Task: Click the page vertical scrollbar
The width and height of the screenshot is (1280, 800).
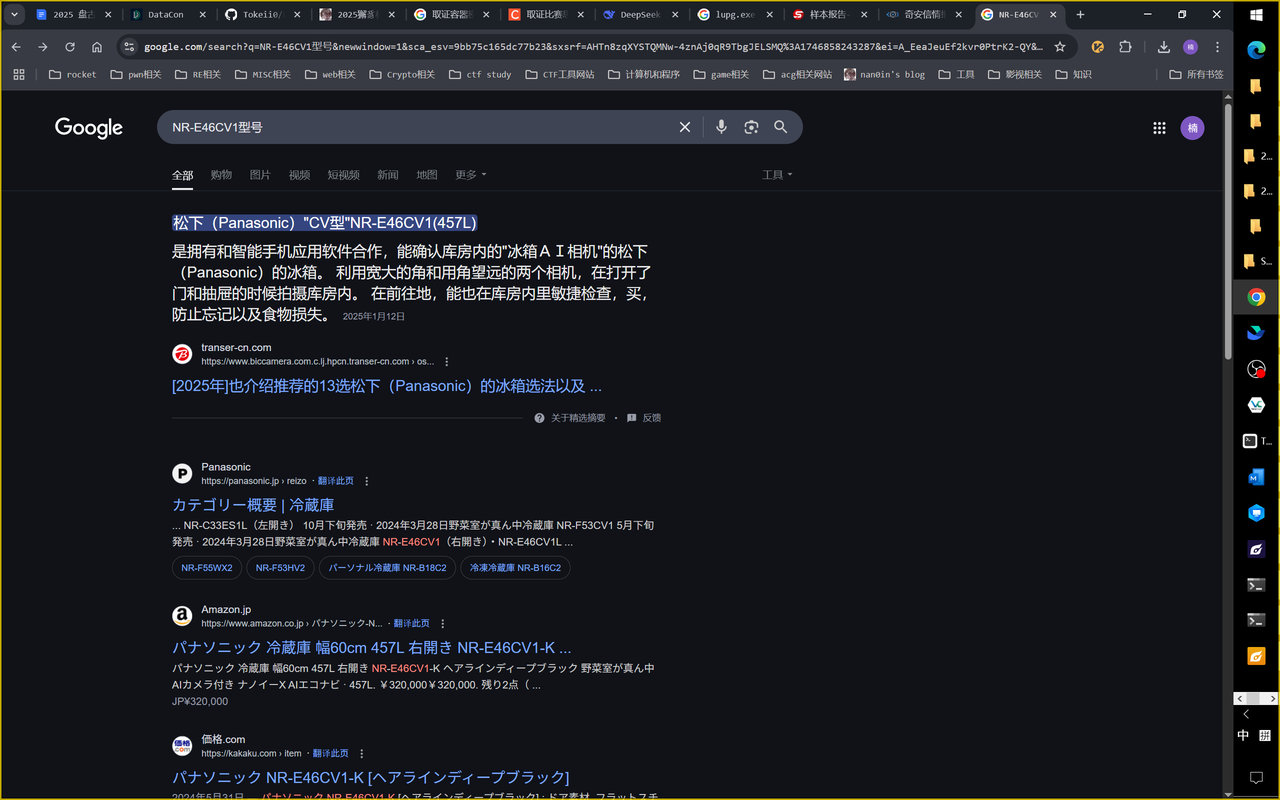Action: pyautogui.click(x=1228, y=230)
